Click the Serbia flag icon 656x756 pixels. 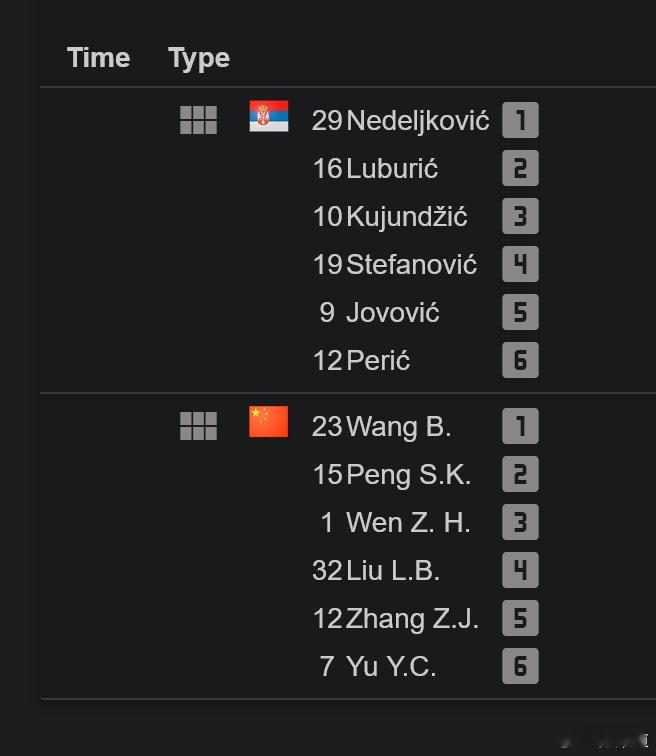268,116
